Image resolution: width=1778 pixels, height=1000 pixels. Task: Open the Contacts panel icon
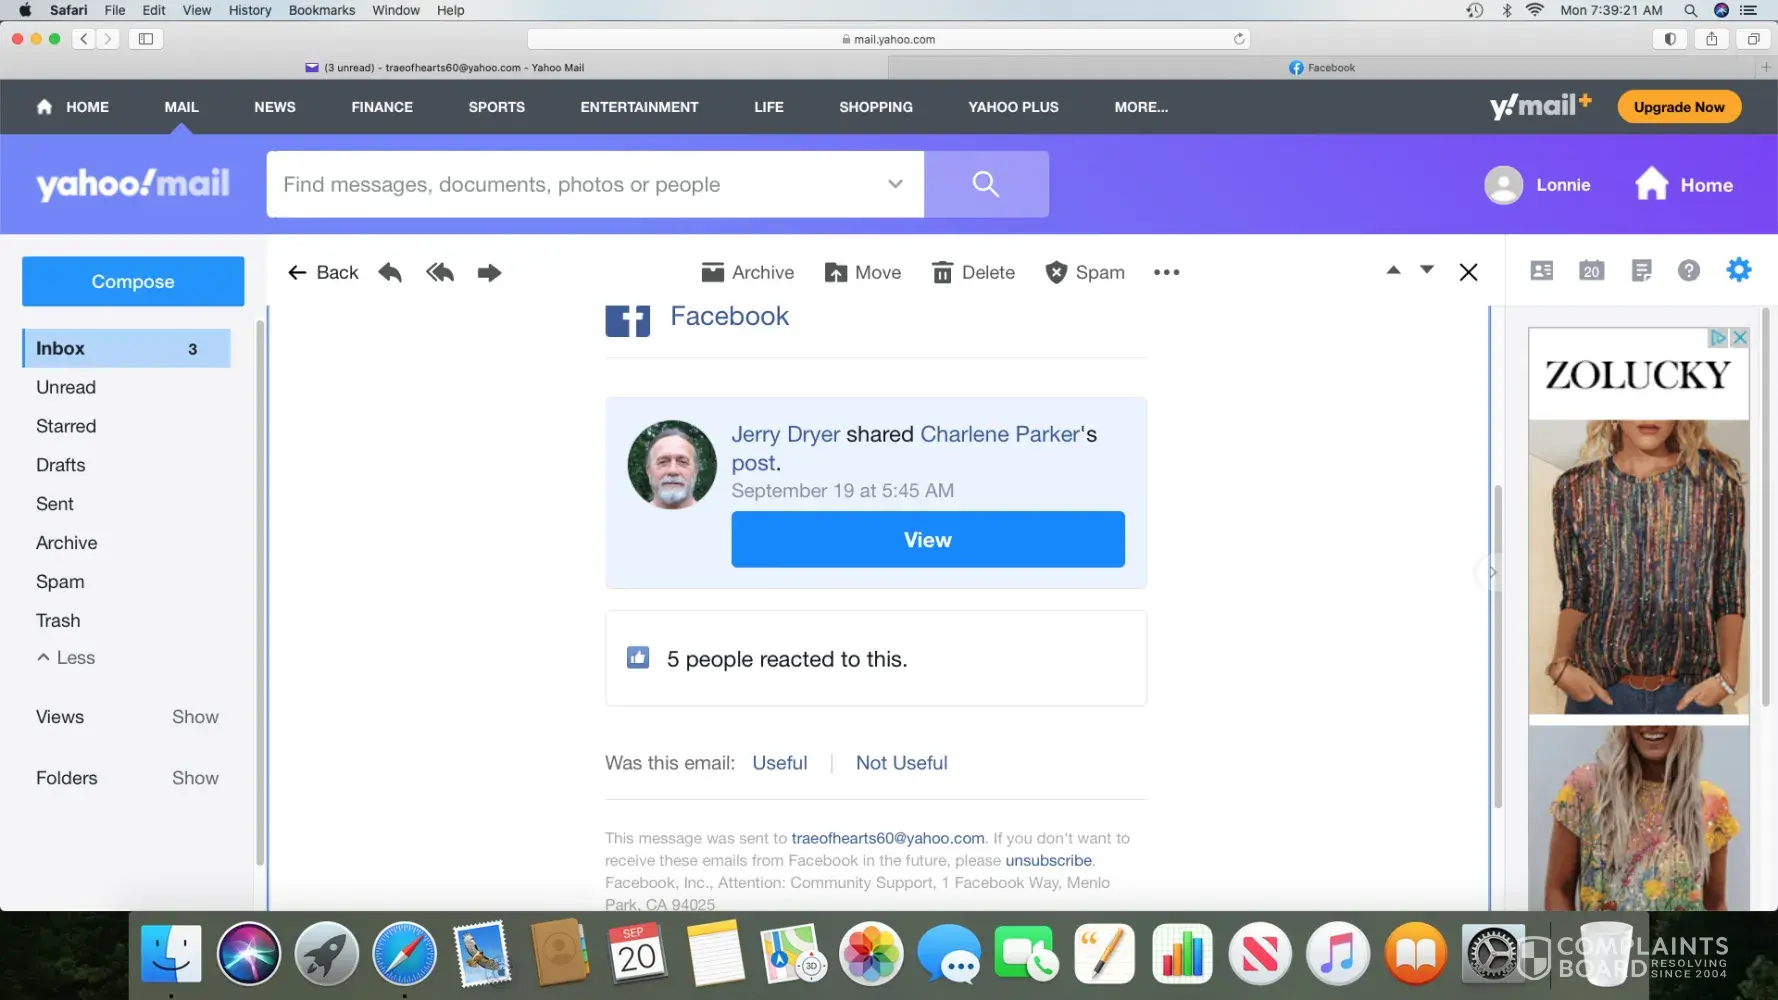point(1542,270)
